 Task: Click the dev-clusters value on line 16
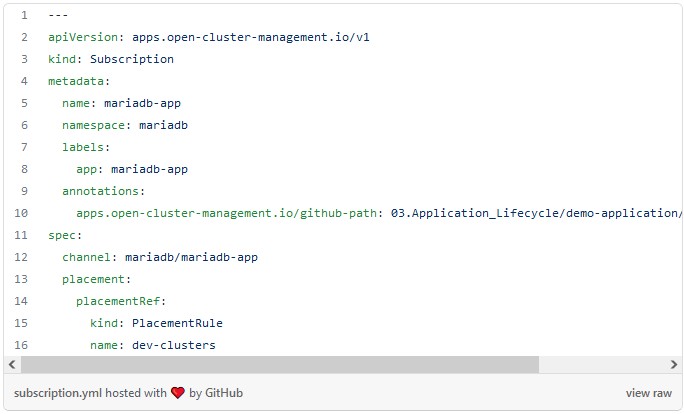[x=174, y=345]
